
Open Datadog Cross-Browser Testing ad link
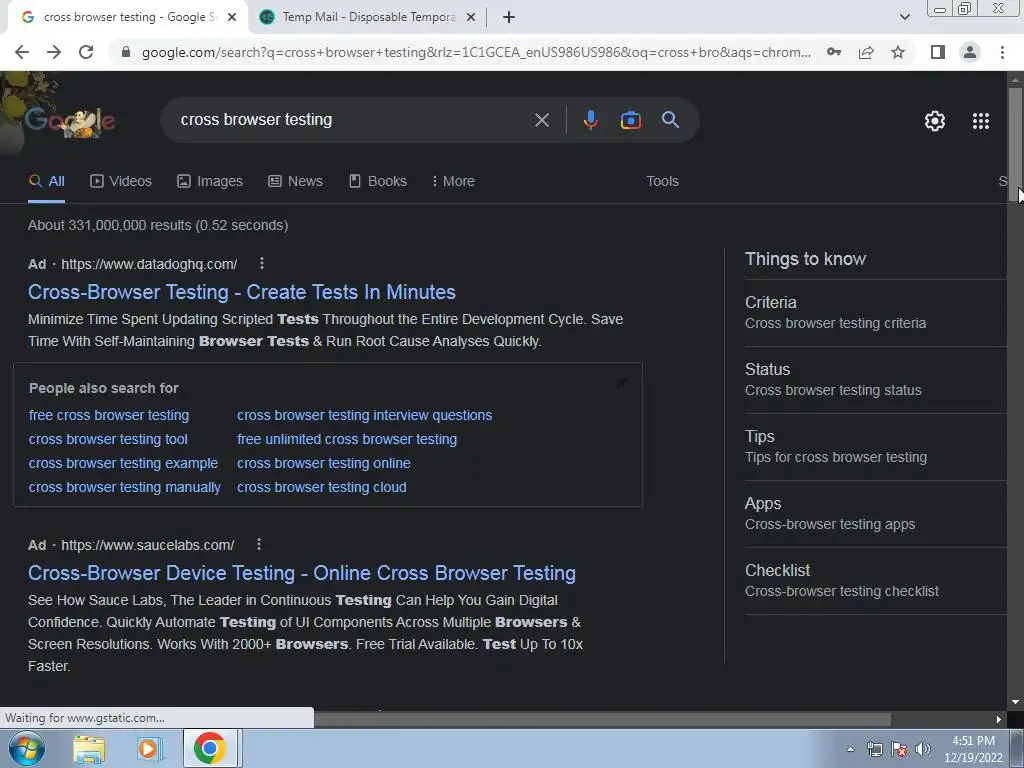[x=242, y=292]
